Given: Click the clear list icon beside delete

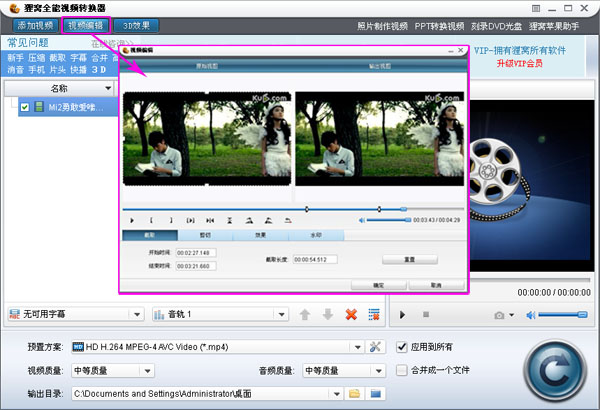Looking at the screenshot, I should 374,315.
